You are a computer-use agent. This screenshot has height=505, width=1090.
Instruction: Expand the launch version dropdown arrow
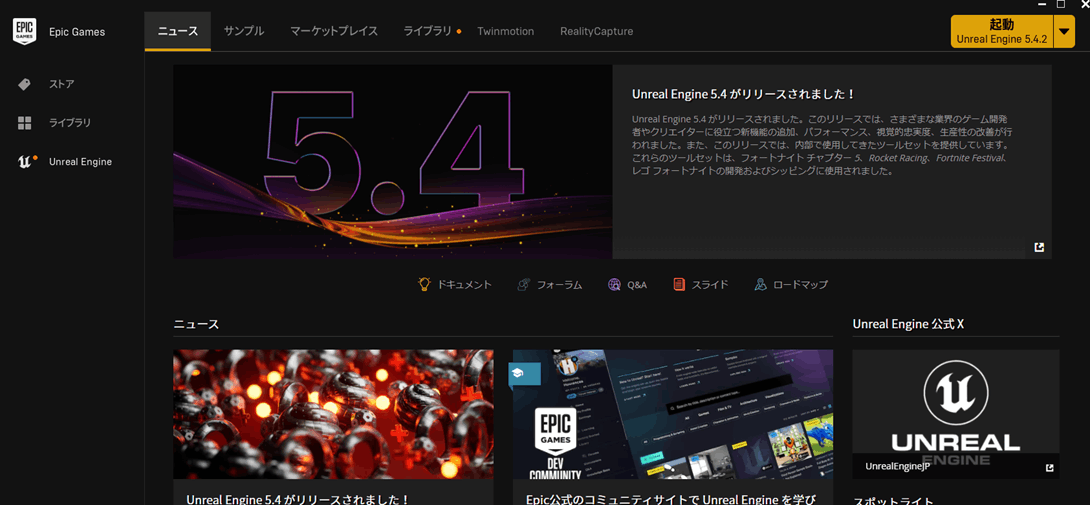1064,31
